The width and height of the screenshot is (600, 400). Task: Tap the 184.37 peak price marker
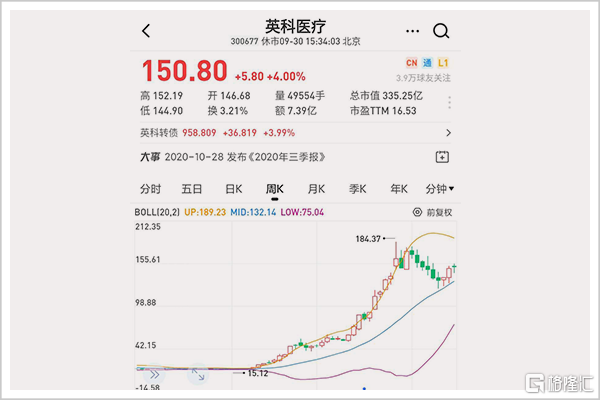(368, 239)
